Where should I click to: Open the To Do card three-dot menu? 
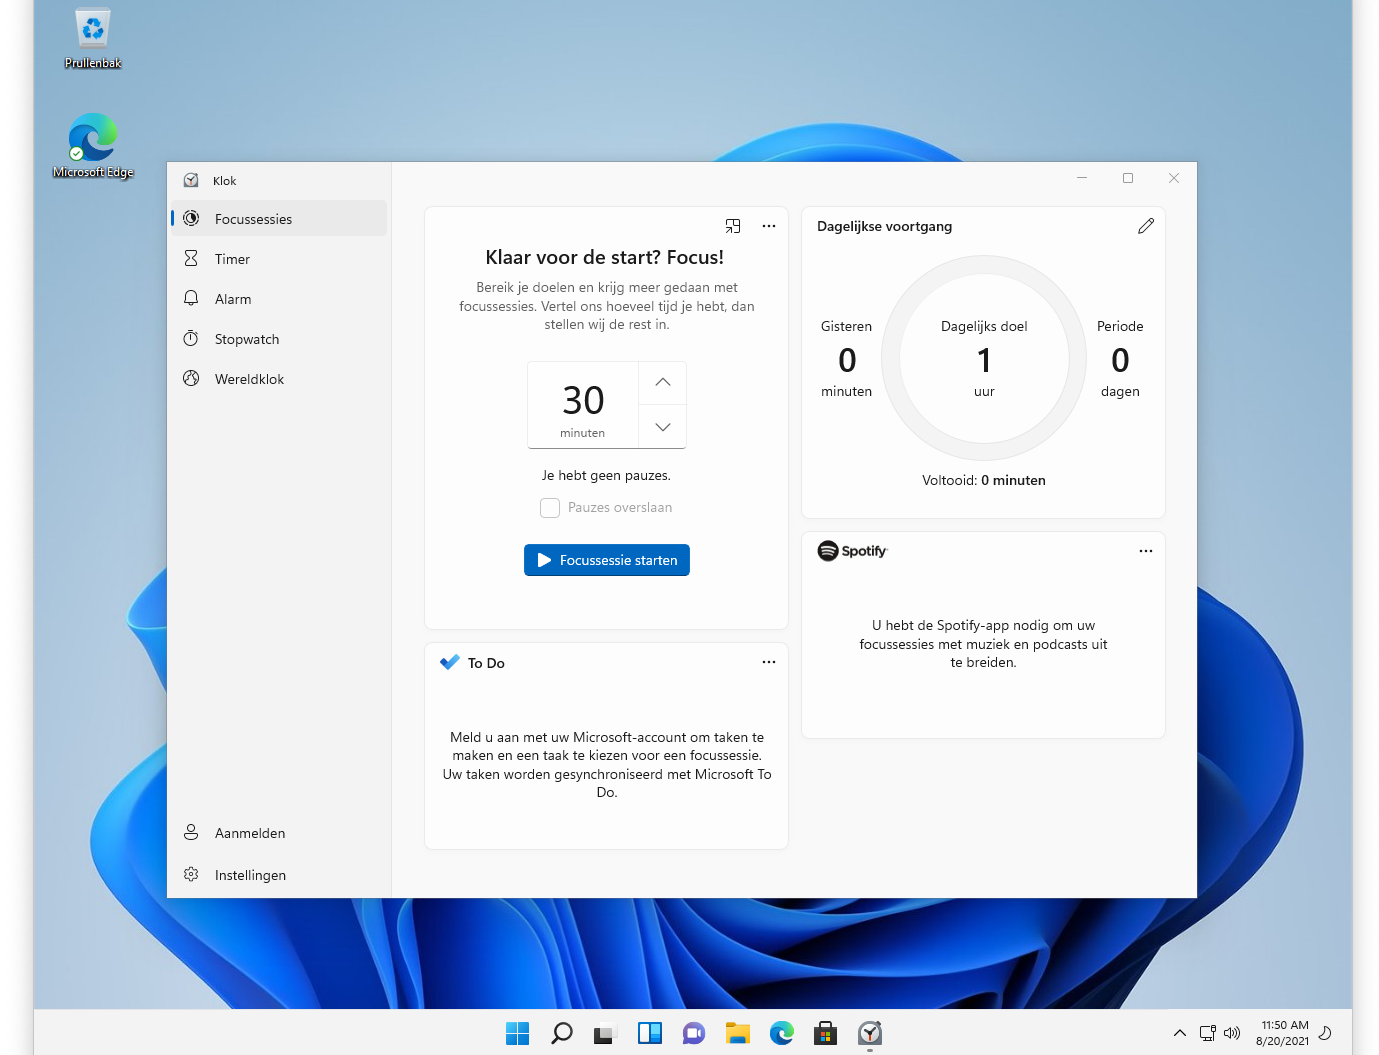coord(768,662)
